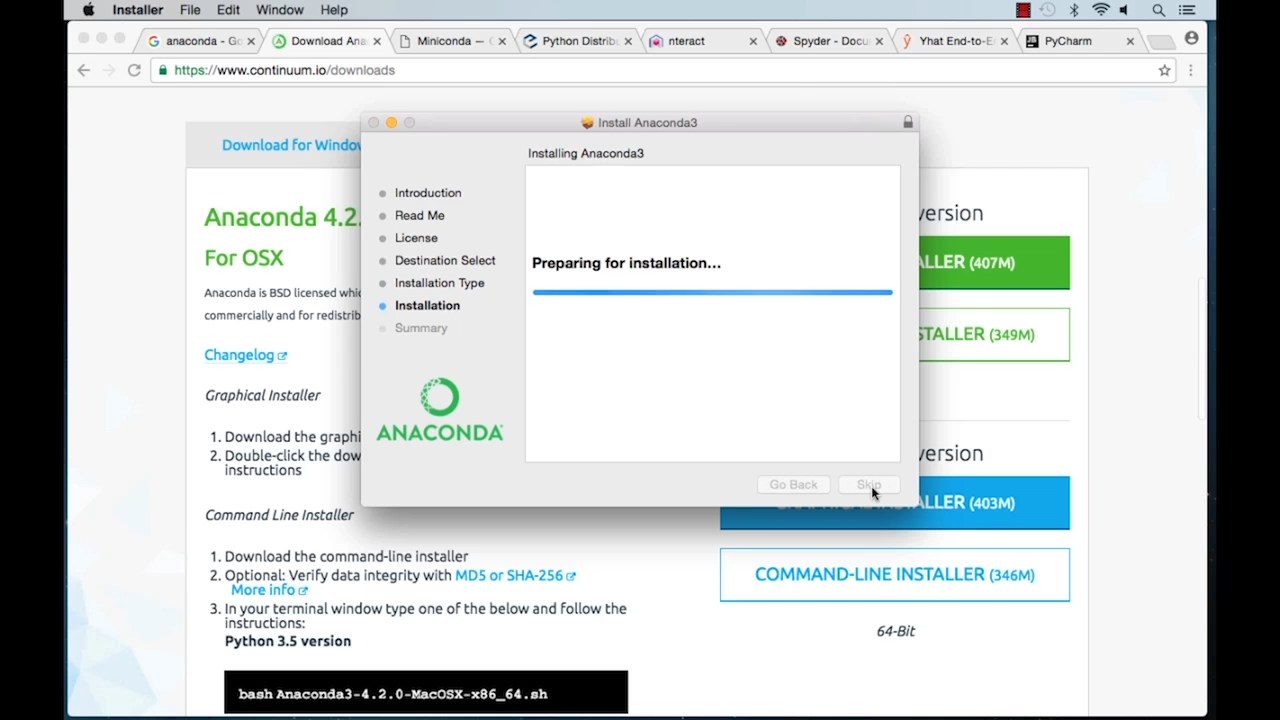The width and height of the screenshot is (1280, 720).
Task: Click the Chrome profile avatar icon
Action: pyautogui.click(x=1191, y=38)
